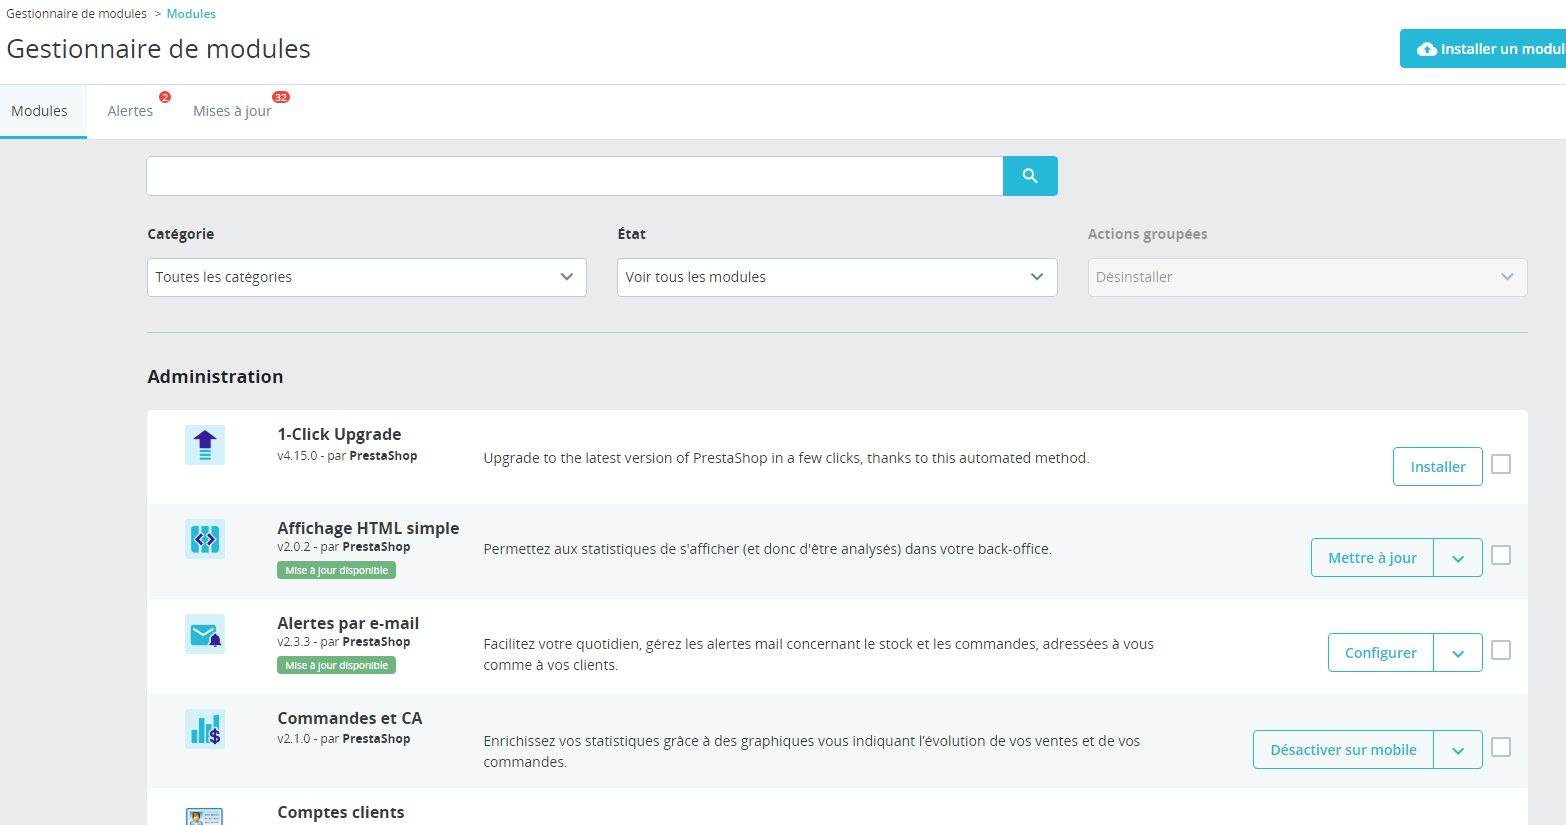Click the search magnifier icon

[1030, 175]
